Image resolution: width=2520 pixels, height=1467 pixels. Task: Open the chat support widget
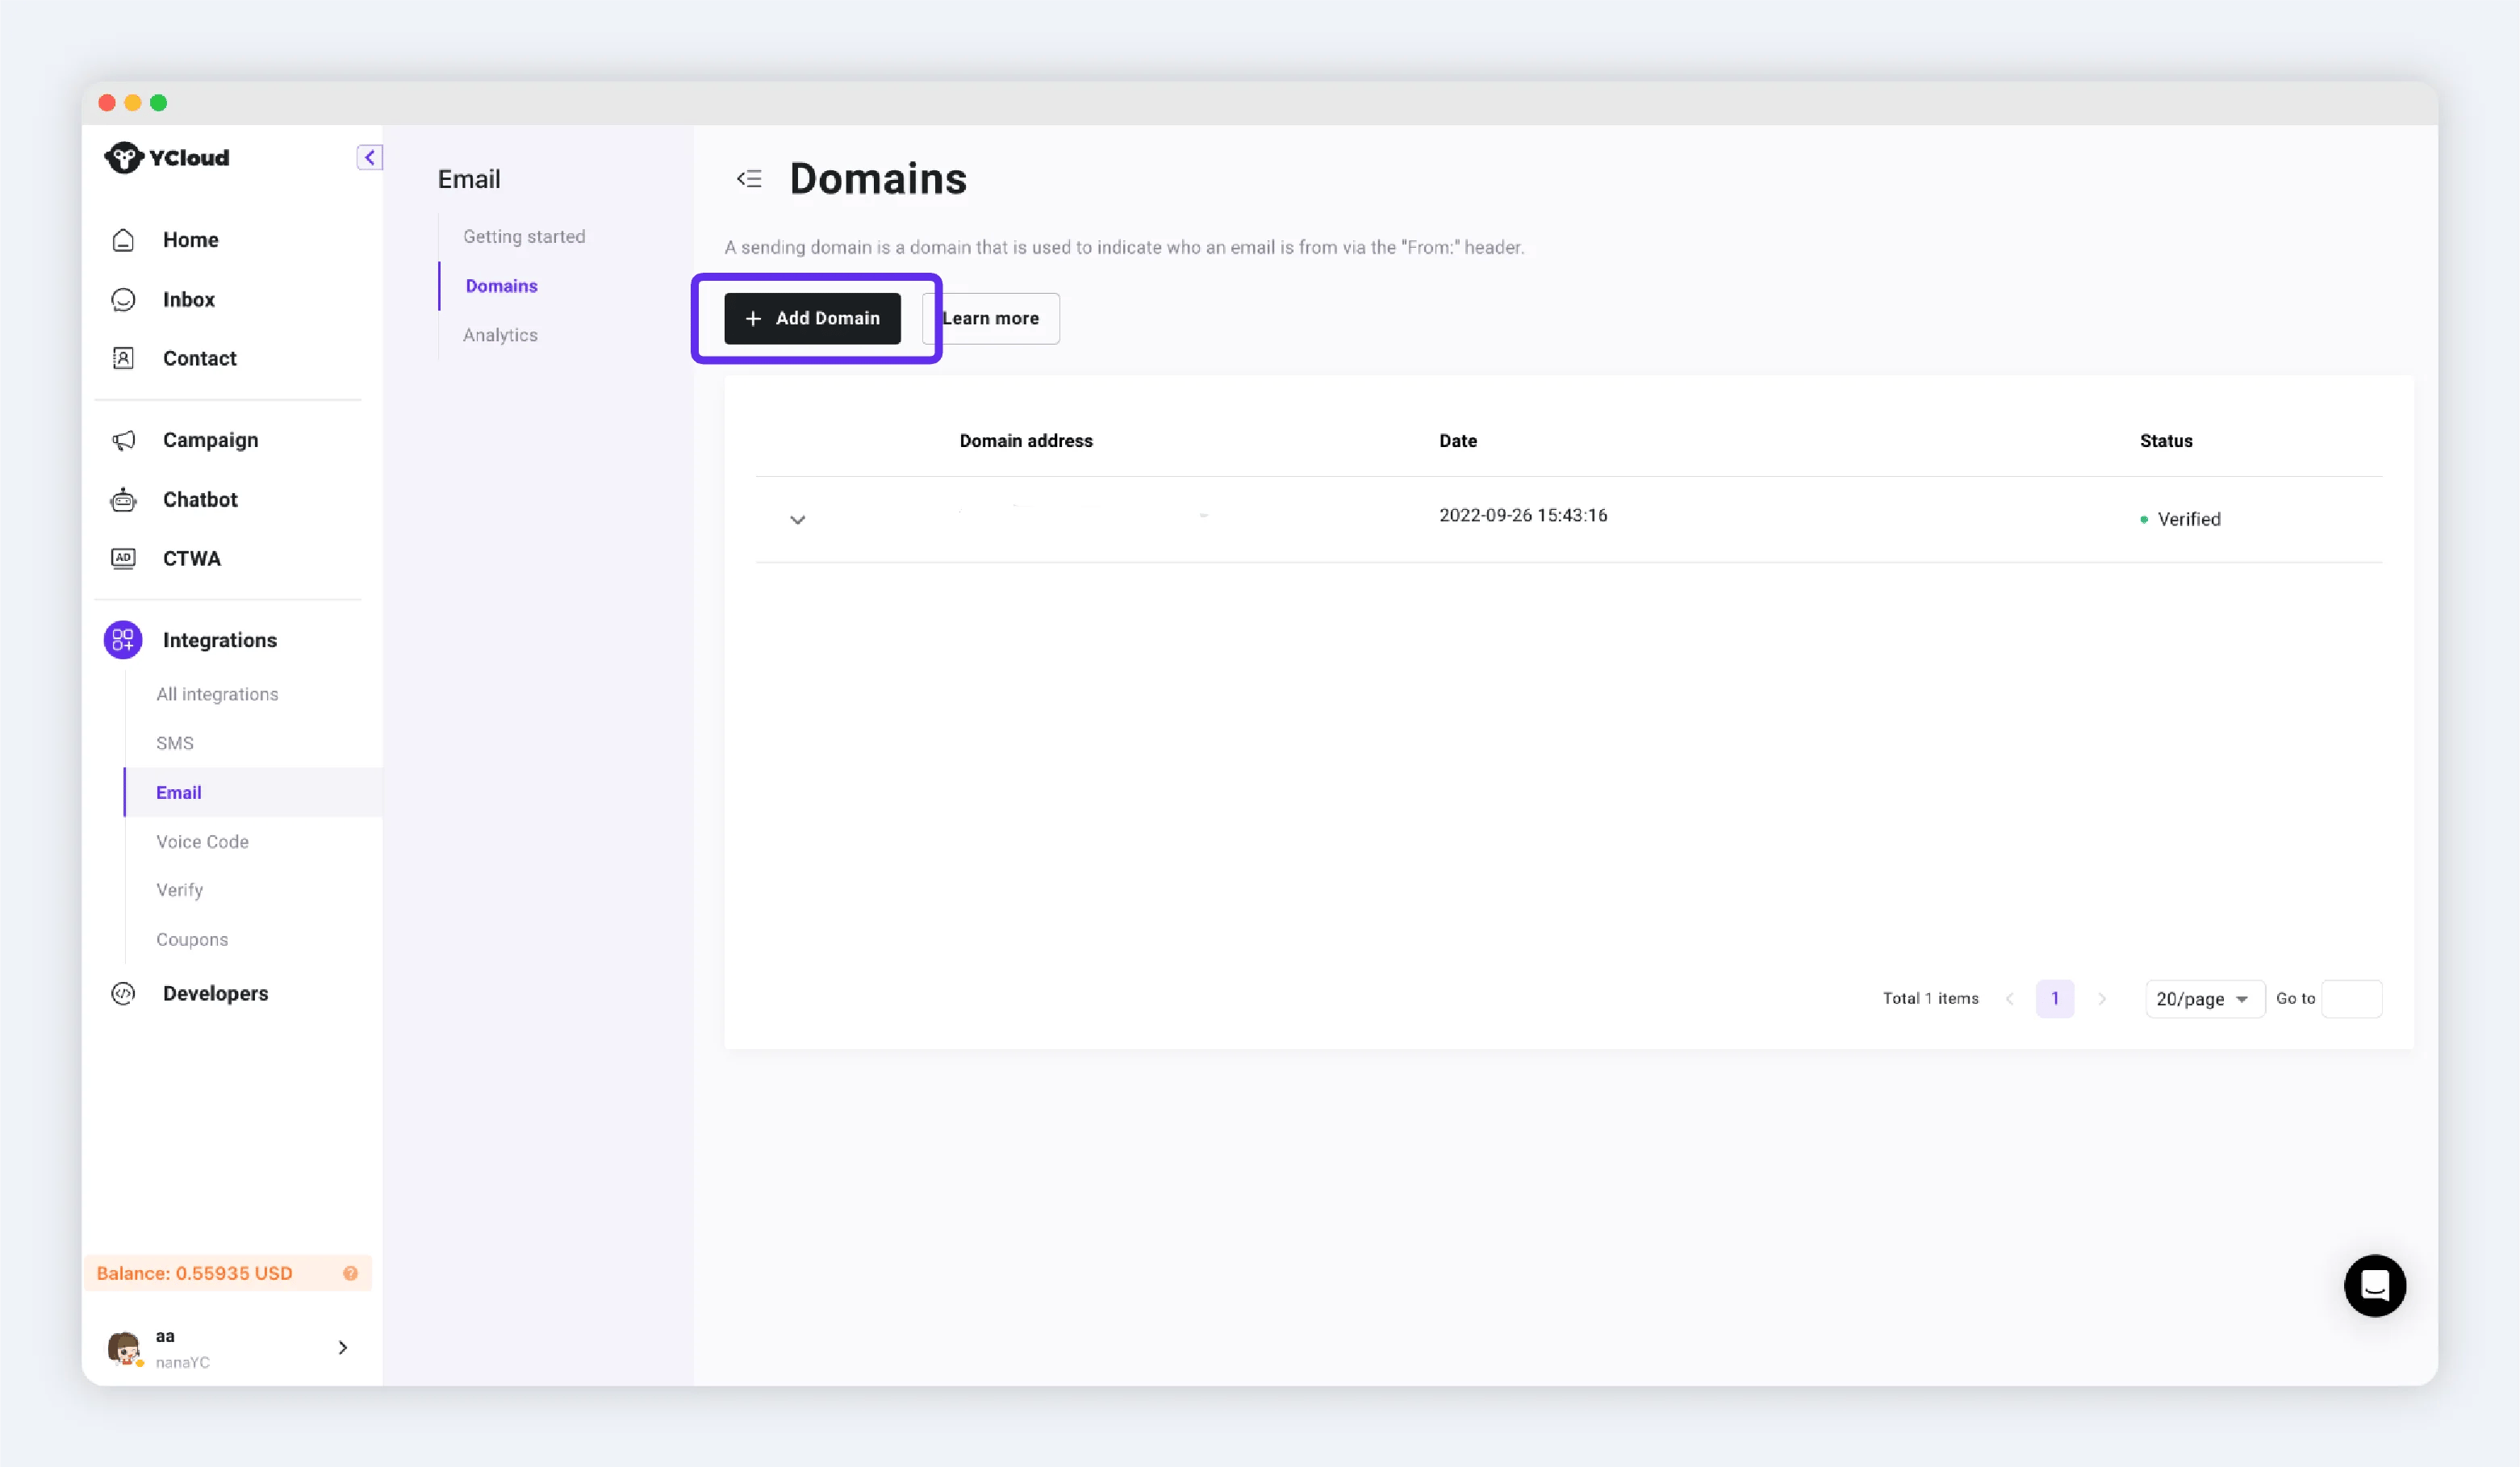tap(2374, 1285)
